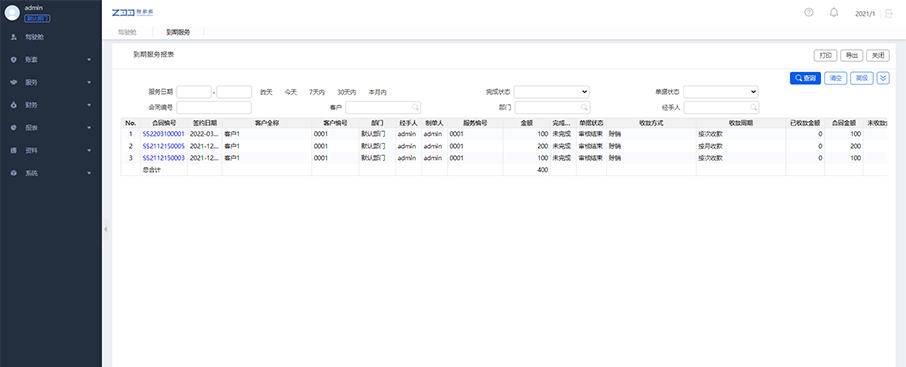Collapse the sidebar with the left-edge arrow handle
Image resolution: width=906 pixels, height=367 pixels.
pos(106,229)
